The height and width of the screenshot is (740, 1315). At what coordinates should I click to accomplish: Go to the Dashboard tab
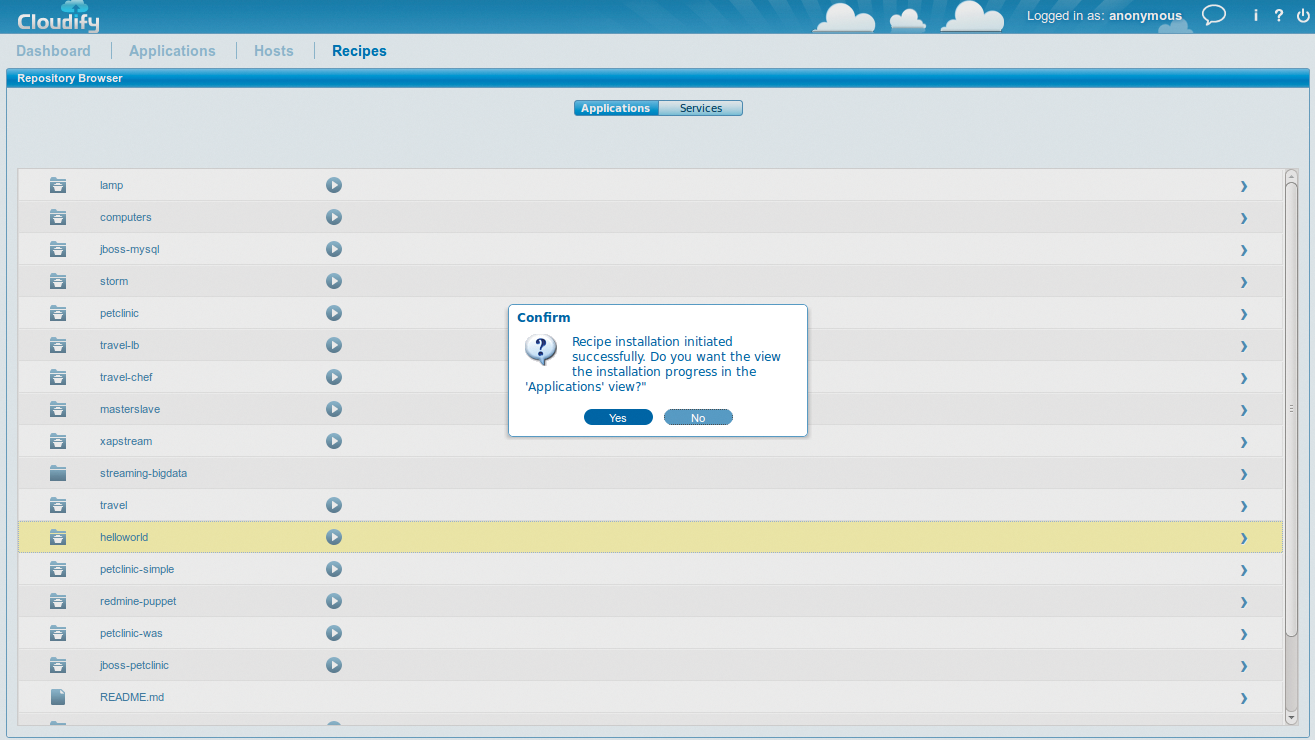(x=53, y=50)
